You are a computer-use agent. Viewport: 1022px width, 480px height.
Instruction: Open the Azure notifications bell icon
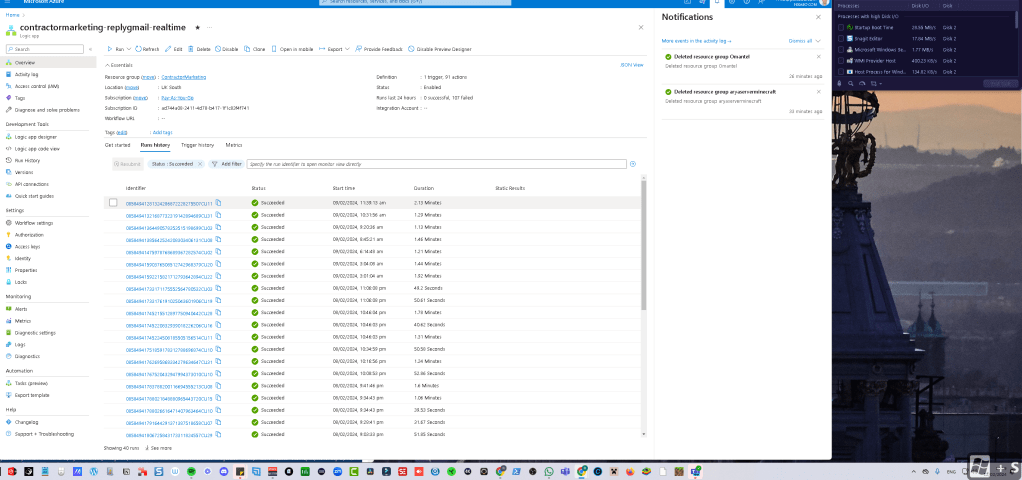click(x=717, y=3)
